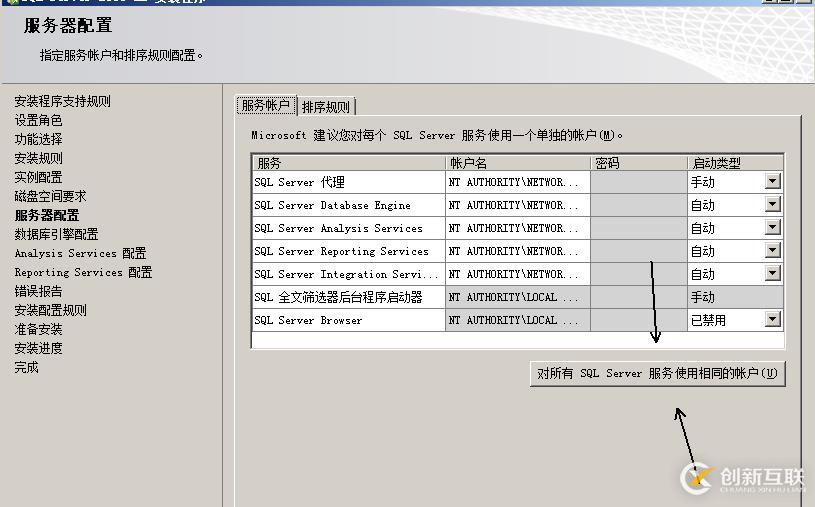Select SQL Server Database Engine service name
Screen dimensions: 815x507
coord(348,205)
